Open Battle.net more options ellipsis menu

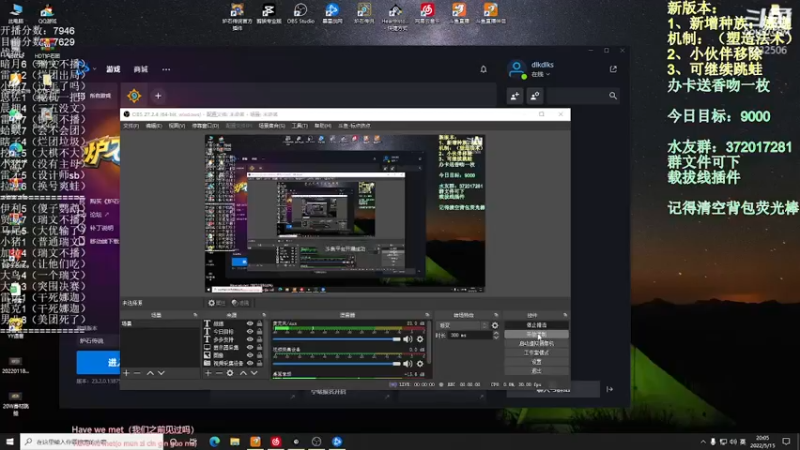[x=166, y=69]
